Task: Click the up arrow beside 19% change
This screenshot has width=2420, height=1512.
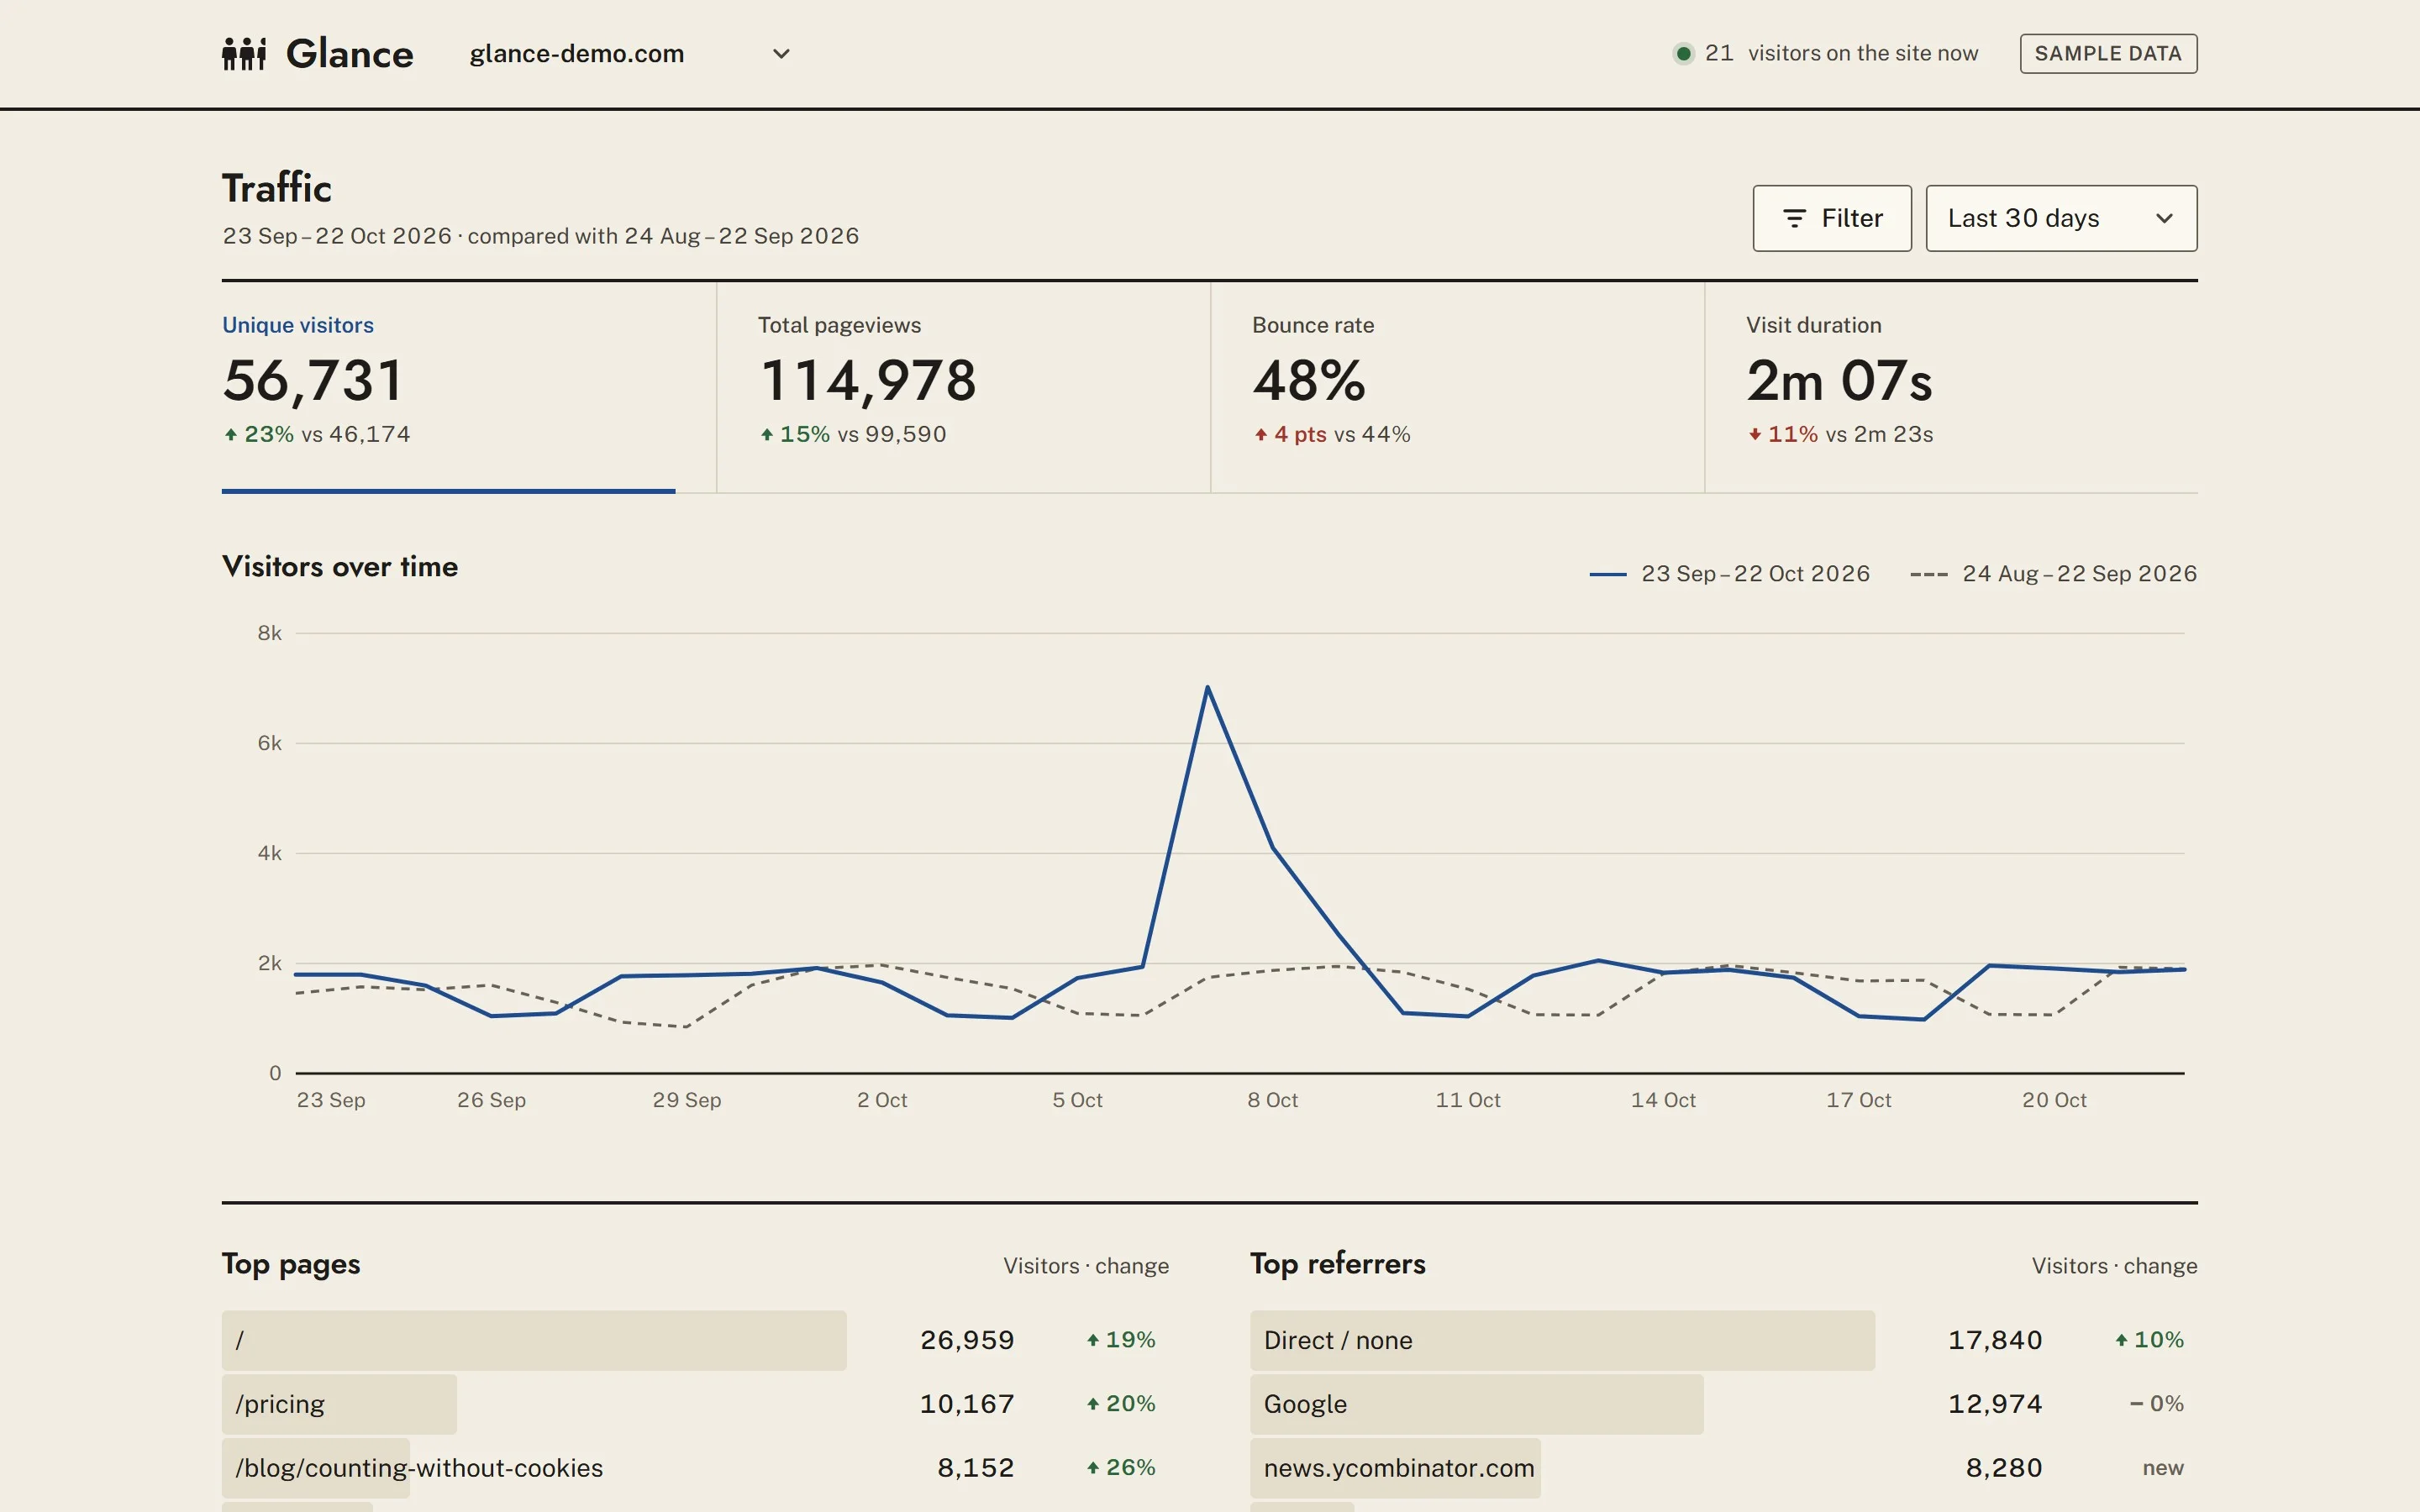Action: point(1093,1340)
